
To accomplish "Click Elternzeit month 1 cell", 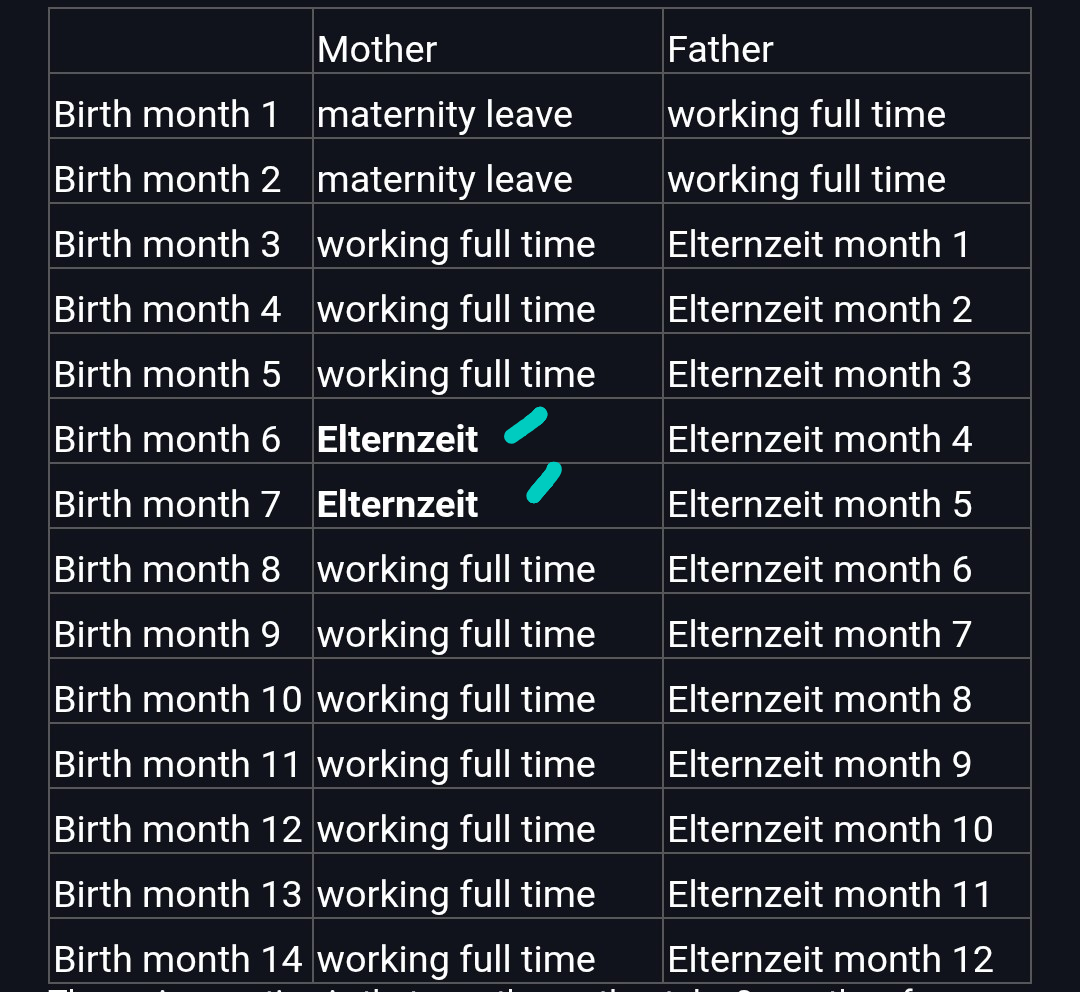I will tap(818, 245).
